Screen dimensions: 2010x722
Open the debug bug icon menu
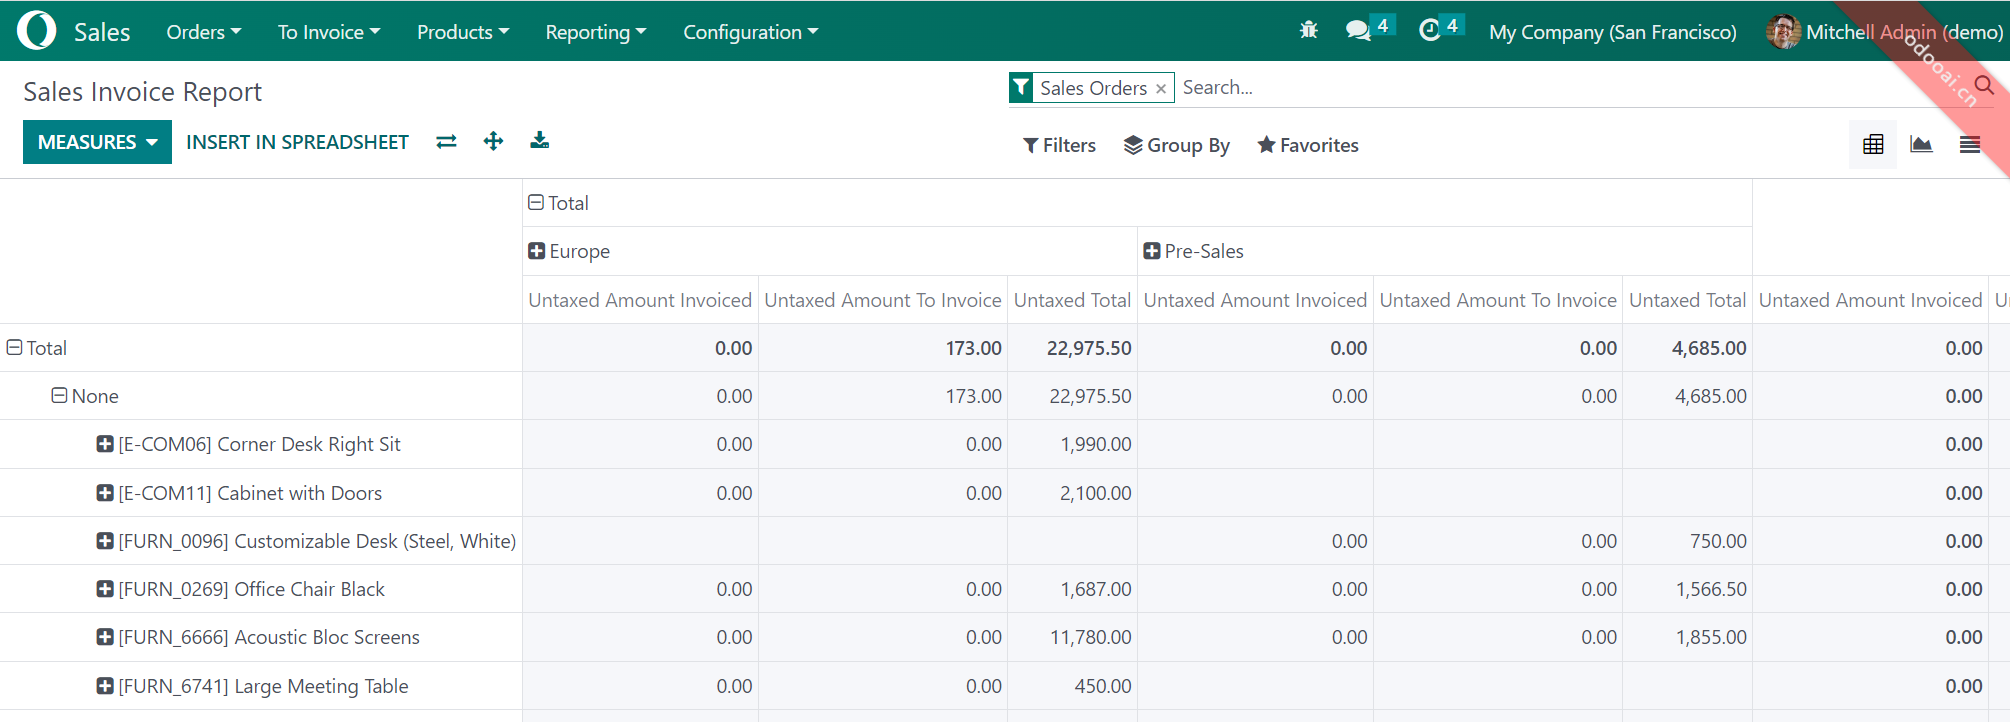click(x=1308, y=31)
